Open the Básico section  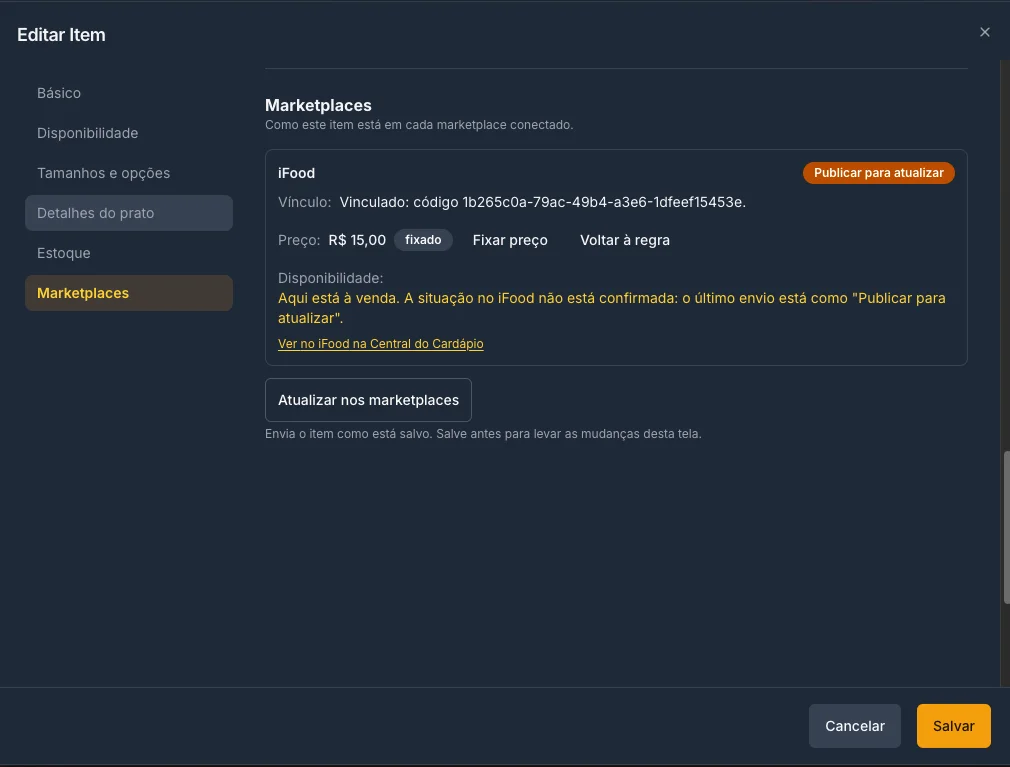pyautogui.click(x=129, y=93)
